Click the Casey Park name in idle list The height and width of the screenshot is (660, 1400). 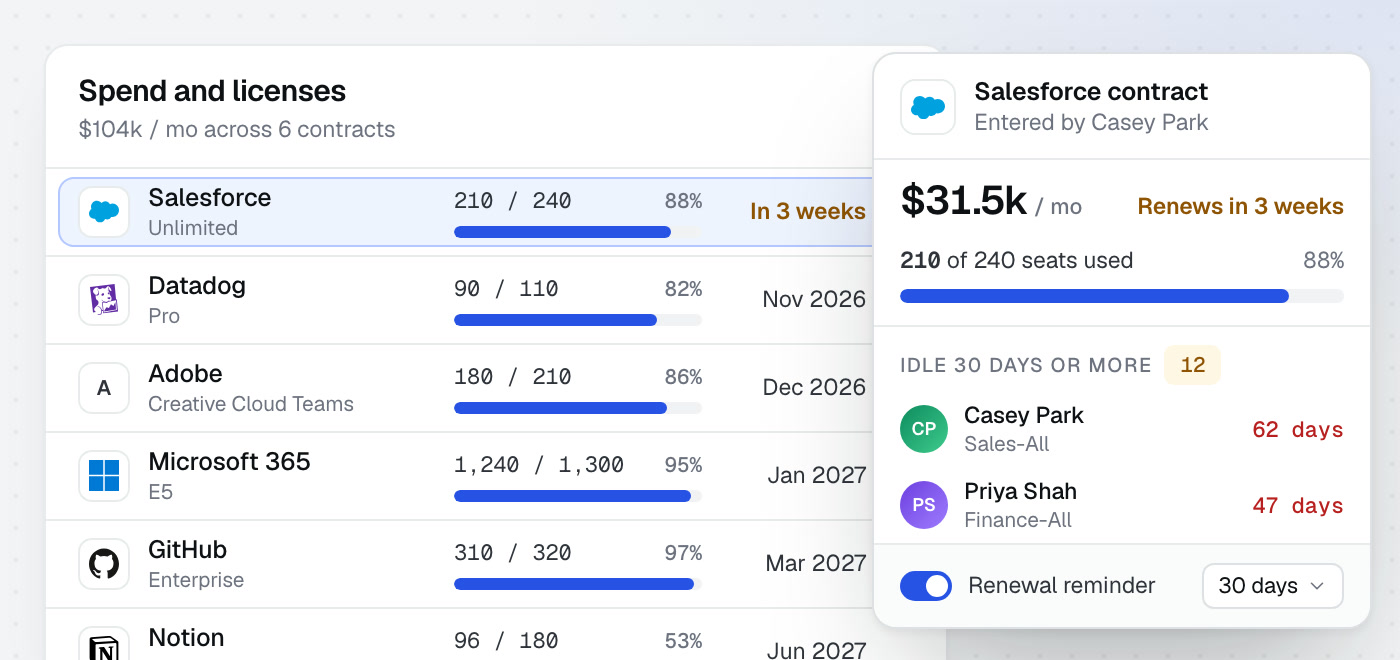click(x=1024, y=416)
